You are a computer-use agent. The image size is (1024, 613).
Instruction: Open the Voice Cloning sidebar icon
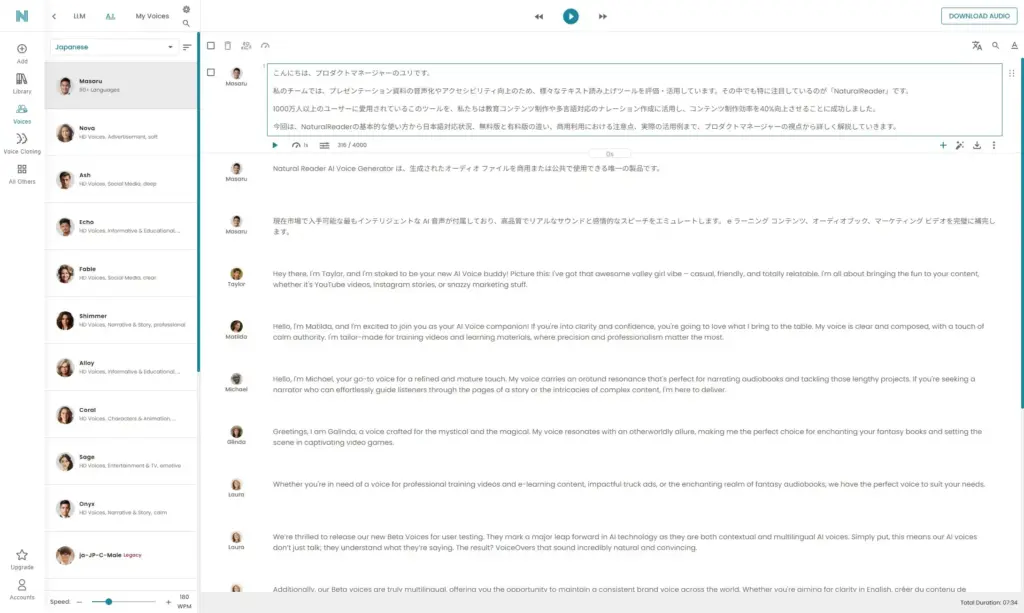point(22,139)
